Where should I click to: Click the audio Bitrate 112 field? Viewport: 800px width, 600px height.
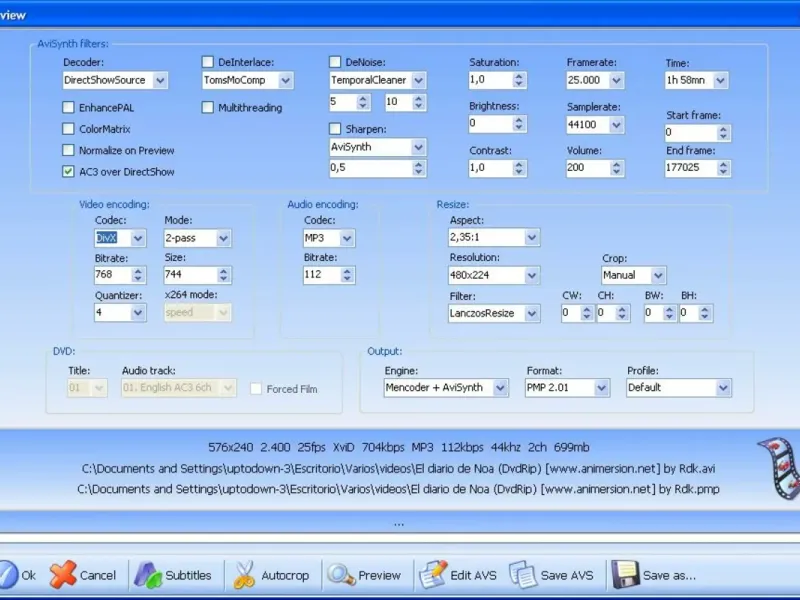click(x=321, y=274)
